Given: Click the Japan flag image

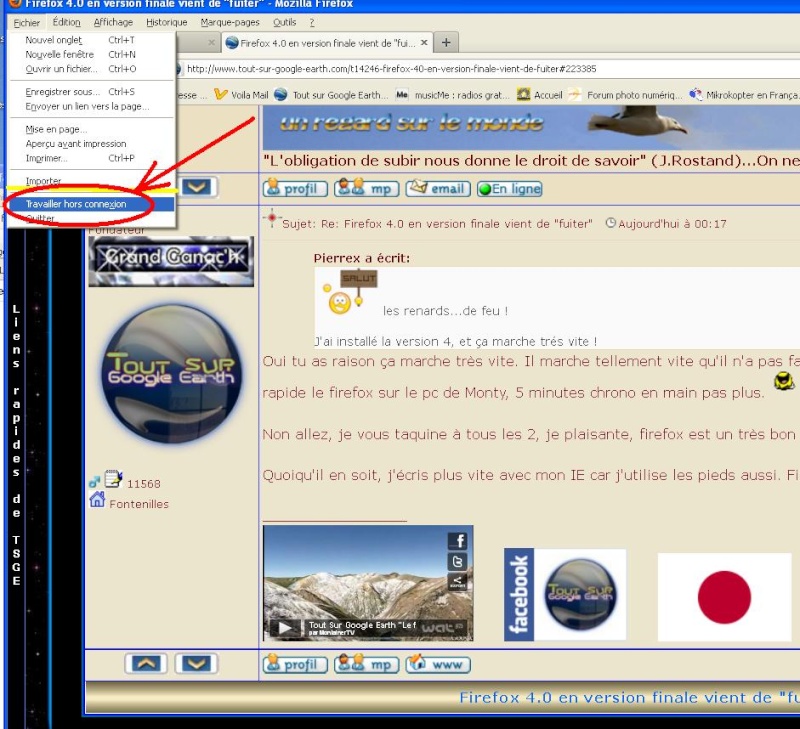Looking at the screenshot, I should (724, 597).
